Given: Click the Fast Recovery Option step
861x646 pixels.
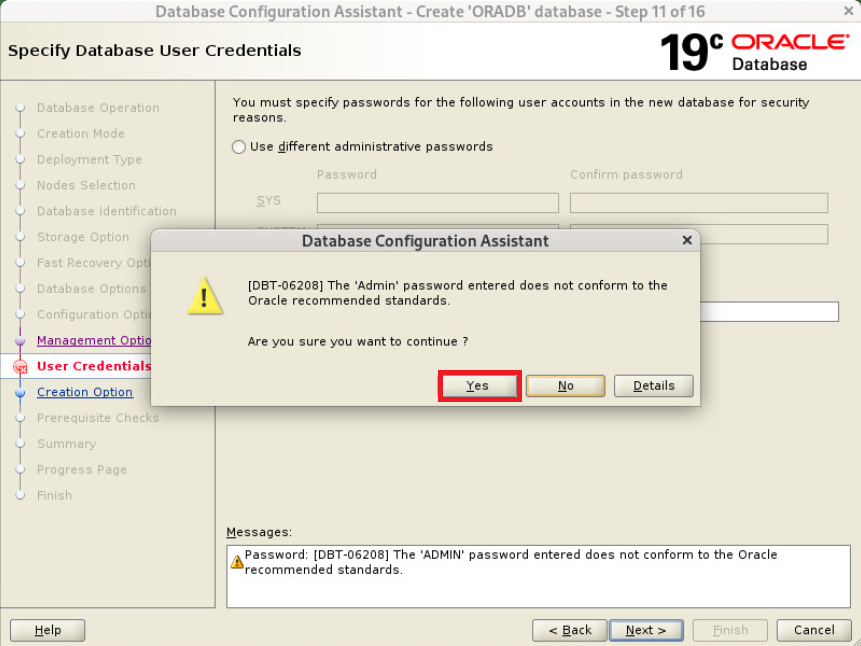Looking at the screenshot, I should (x=93, y=263).
